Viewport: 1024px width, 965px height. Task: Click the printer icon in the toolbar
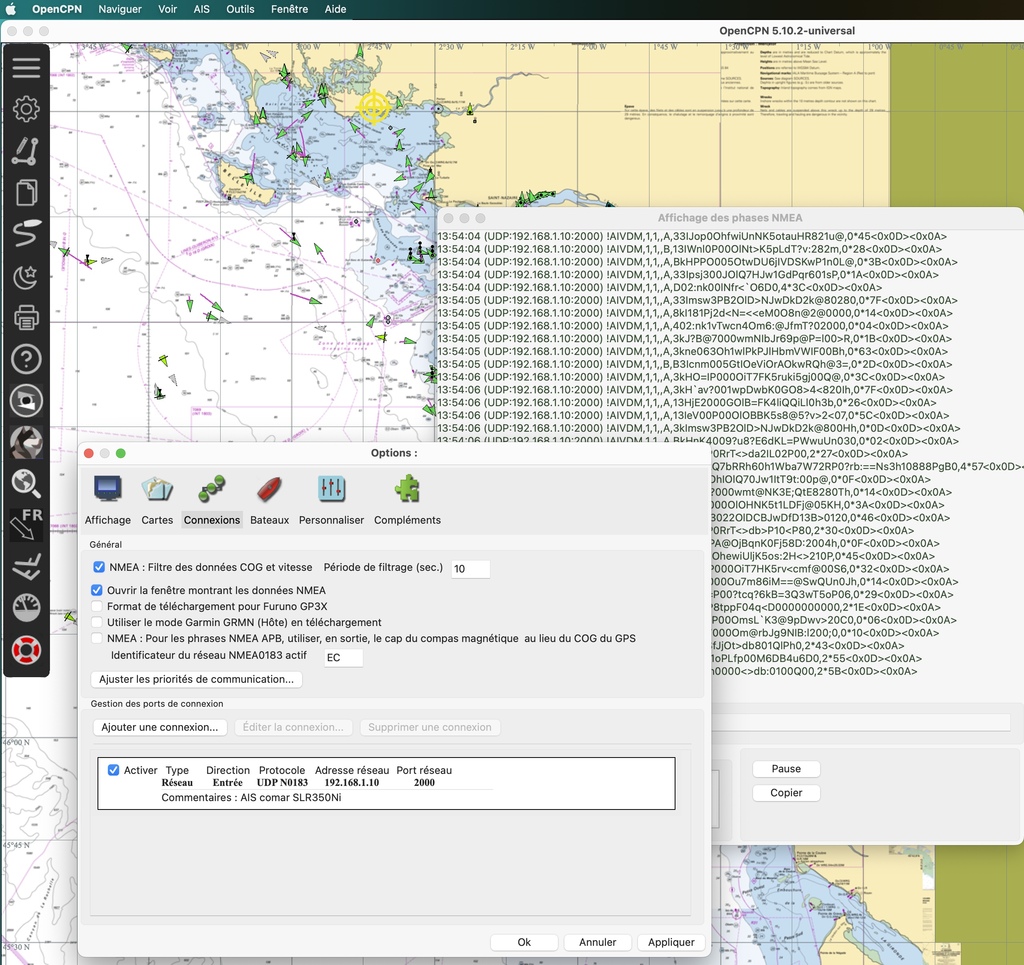point(26,318)
